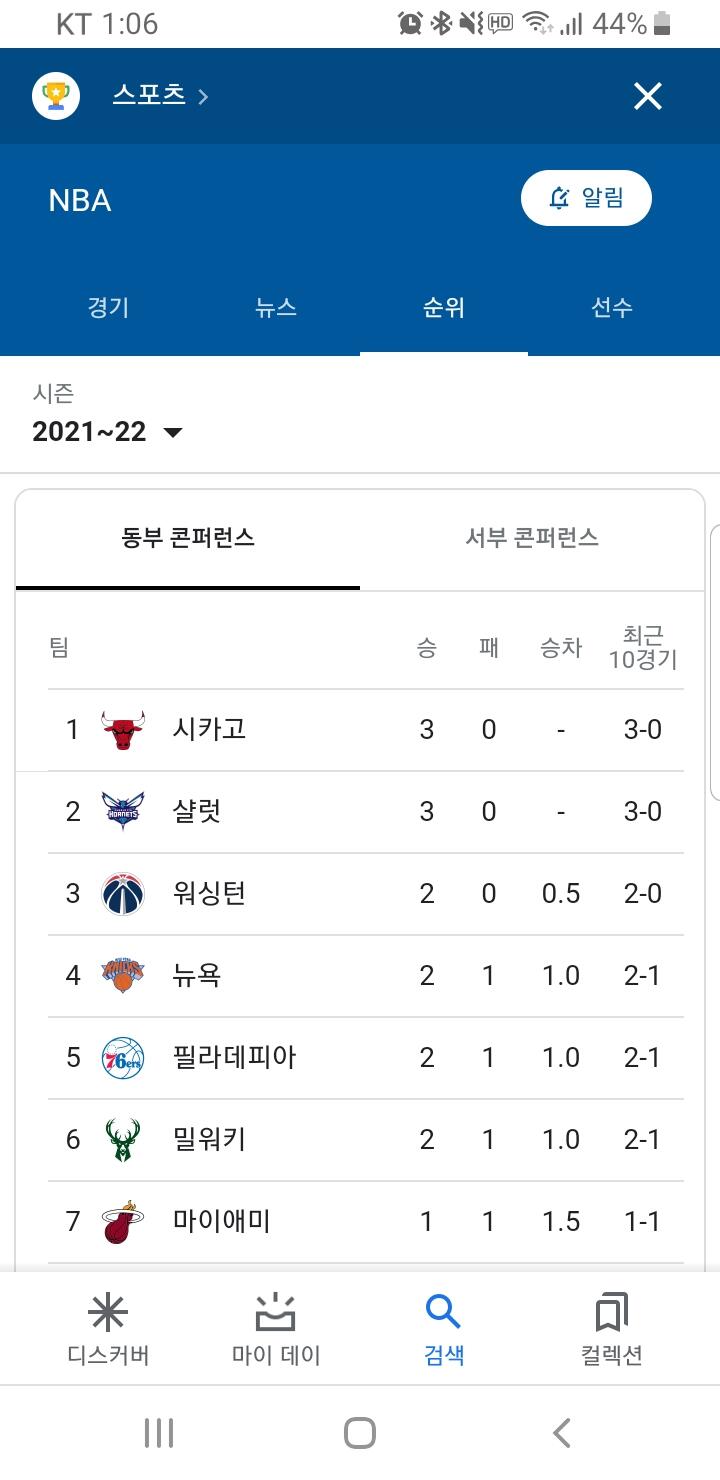The image size is (720, 1480).
Task: Close the NBA sports panel
Action: (648, 96)
